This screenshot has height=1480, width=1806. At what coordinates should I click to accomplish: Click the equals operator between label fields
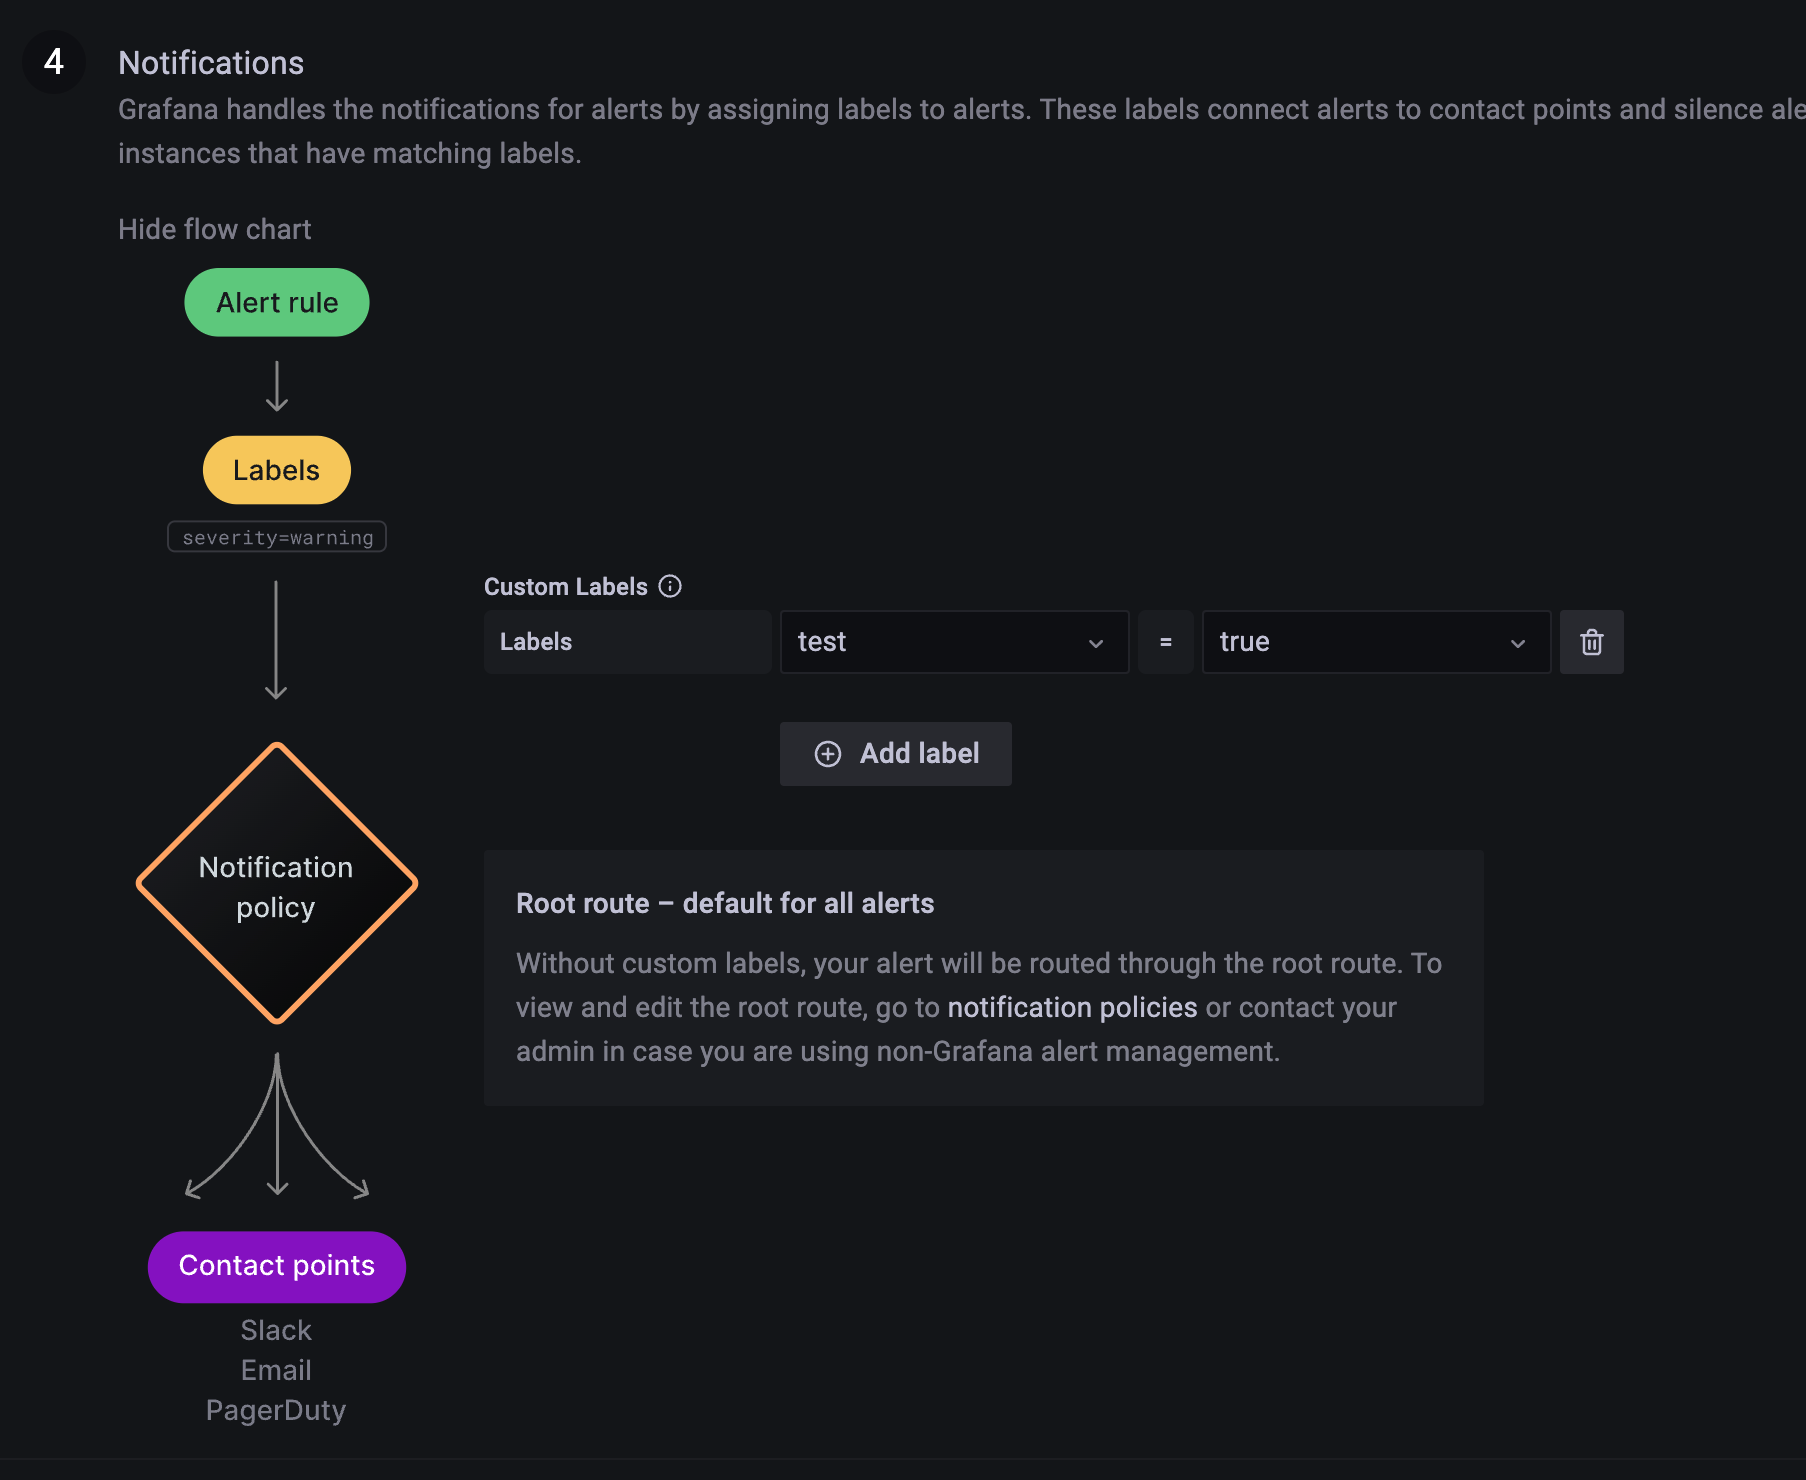pos(1165,642)
